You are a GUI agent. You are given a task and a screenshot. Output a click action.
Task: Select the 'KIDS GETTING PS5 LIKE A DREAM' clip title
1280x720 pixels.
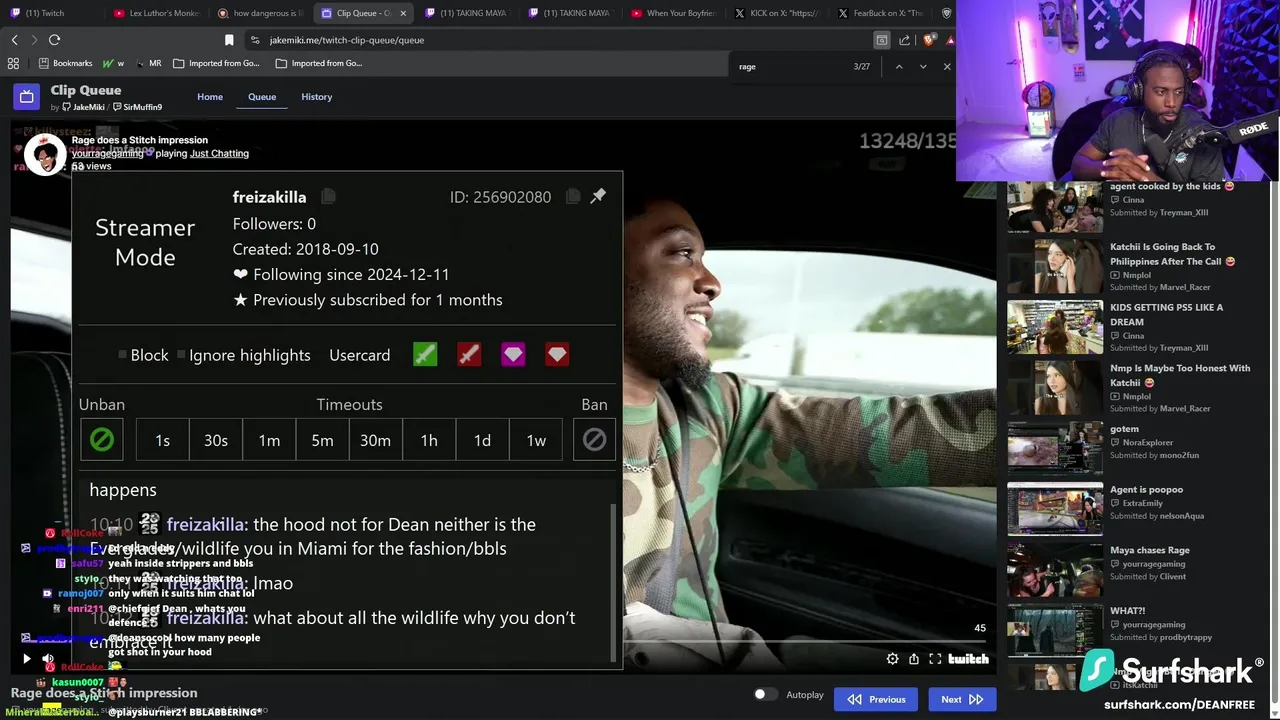click(x=1166, y=314)
